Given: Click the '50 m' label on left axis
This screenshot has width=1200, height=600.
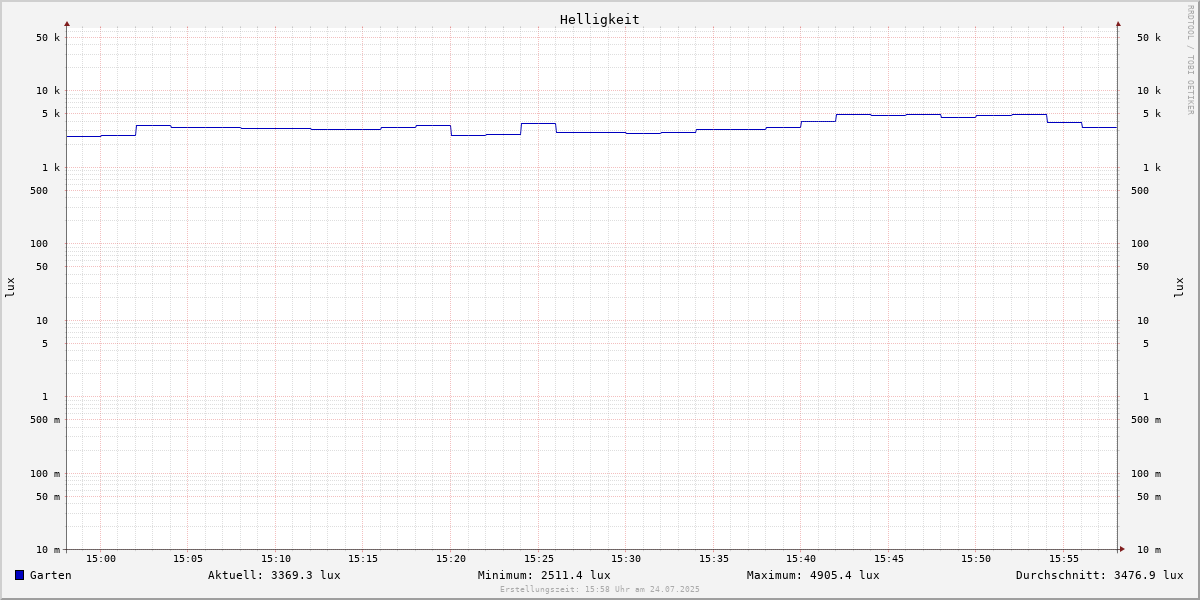Looking at the screenshot, I should point(48,497).
